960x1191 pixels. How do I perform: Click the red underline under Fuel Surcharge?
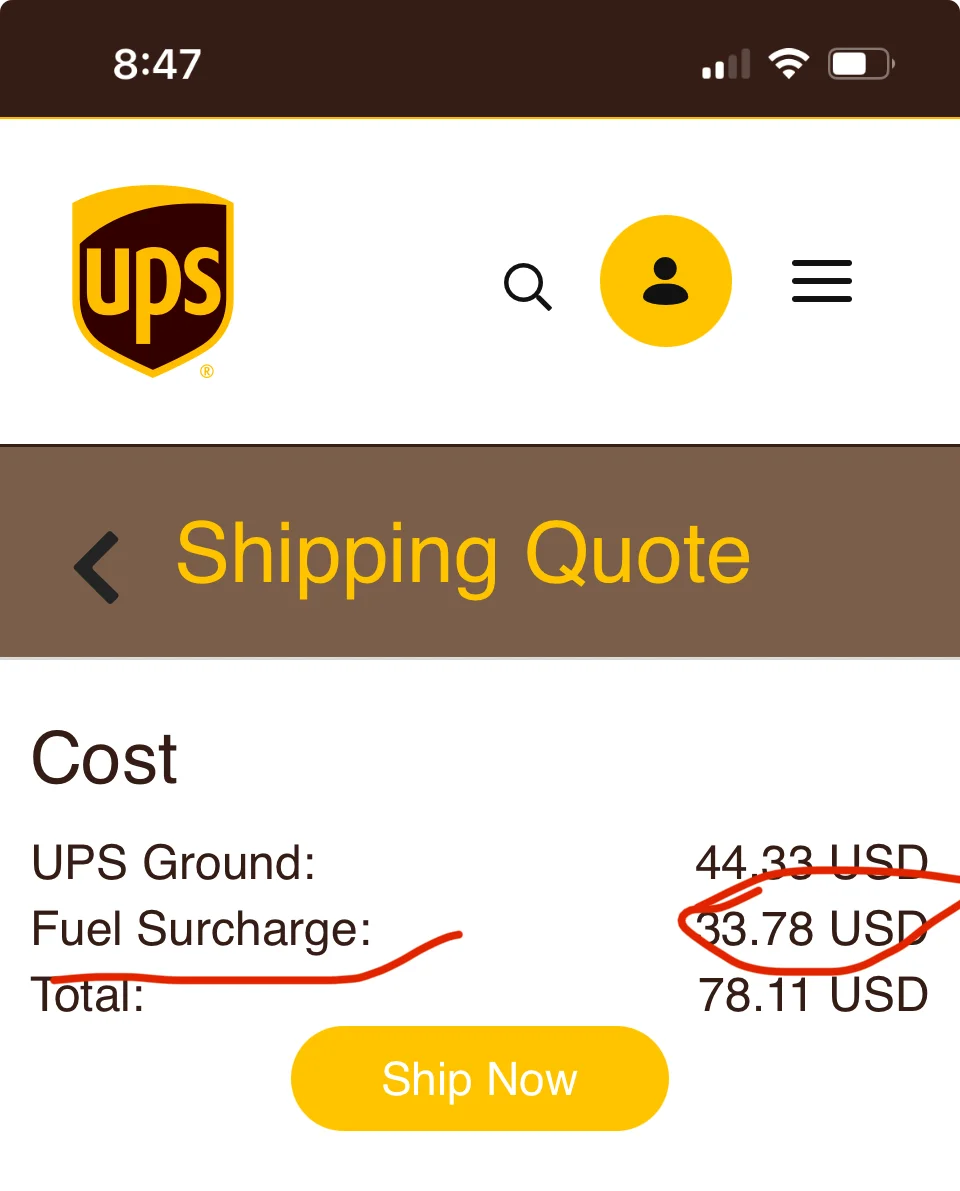(250, 977)
